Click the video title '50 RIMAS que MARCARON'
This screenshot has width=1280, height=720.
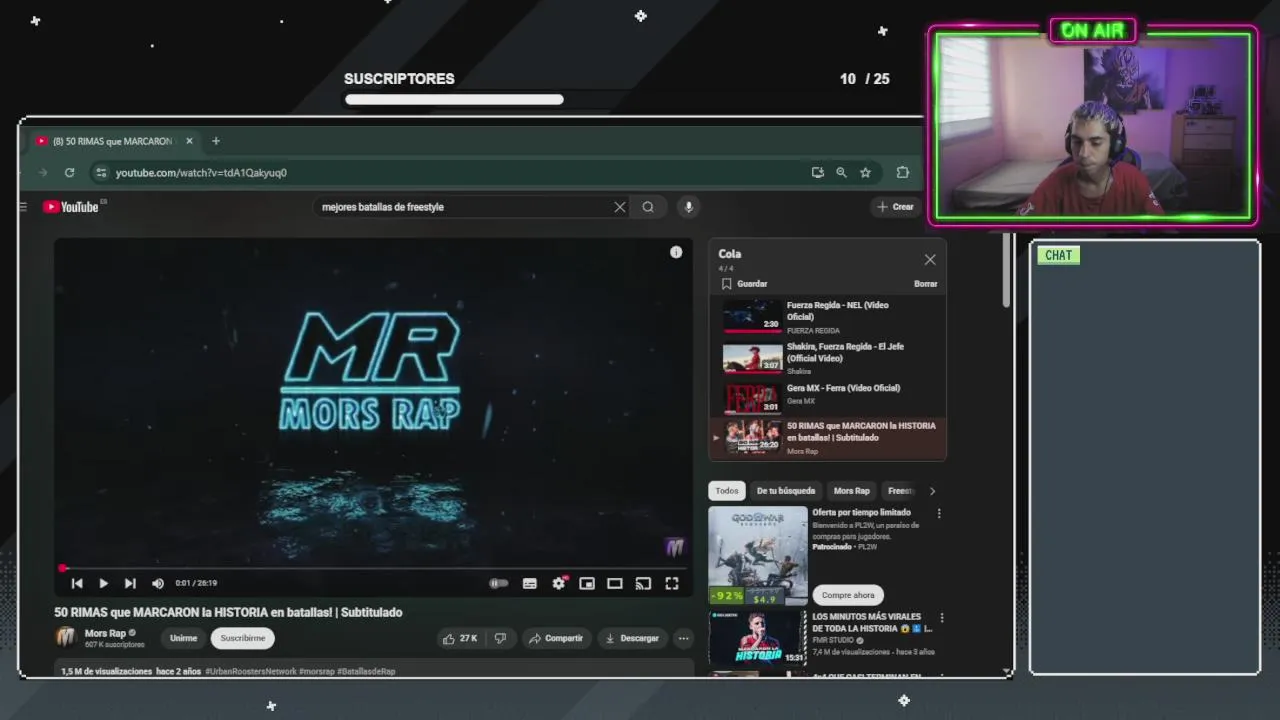click(228, 612)
